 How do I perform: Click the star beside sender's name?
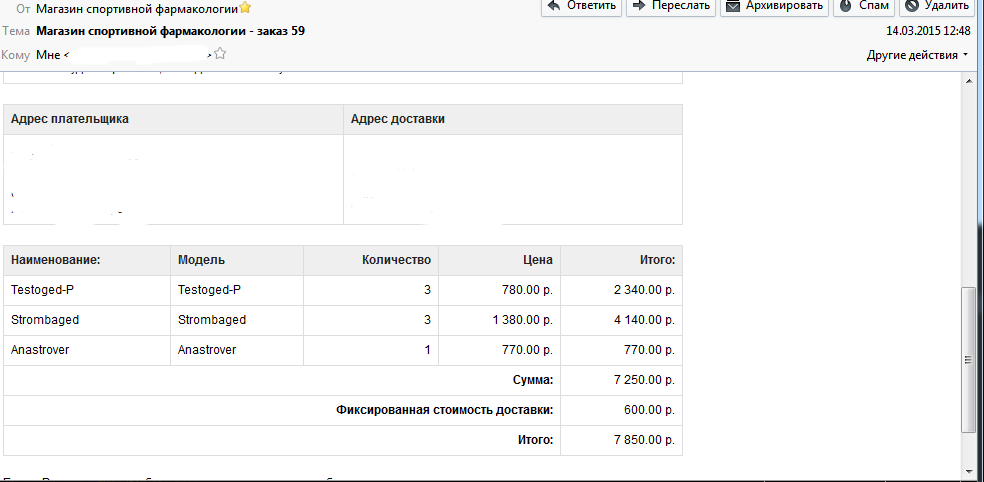point(245,8)
